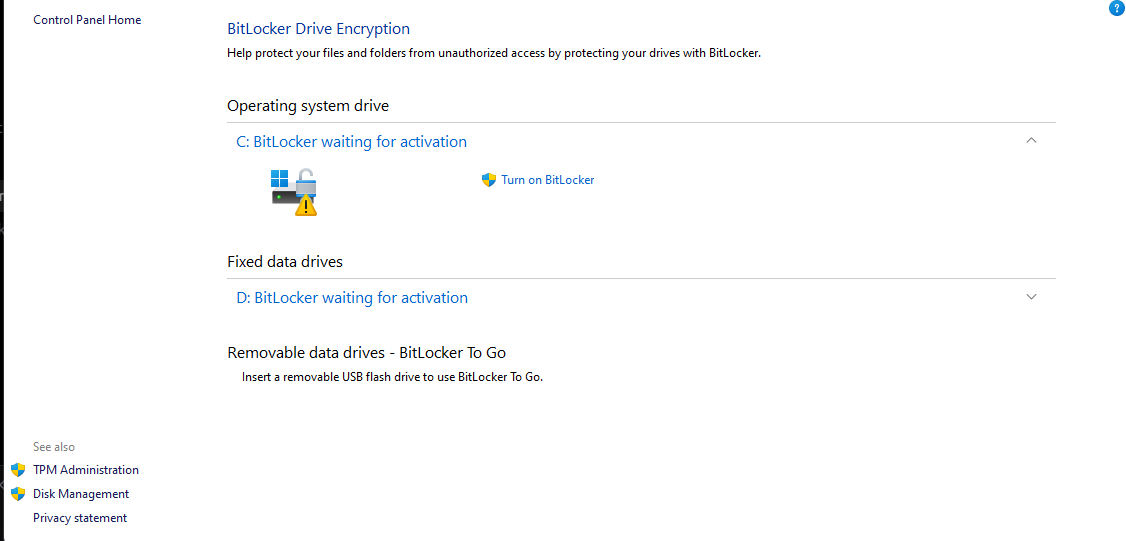Click the blue help question mark icon
The width and height of the screenshot is (1126, 541).
(x=1116, y=8)
